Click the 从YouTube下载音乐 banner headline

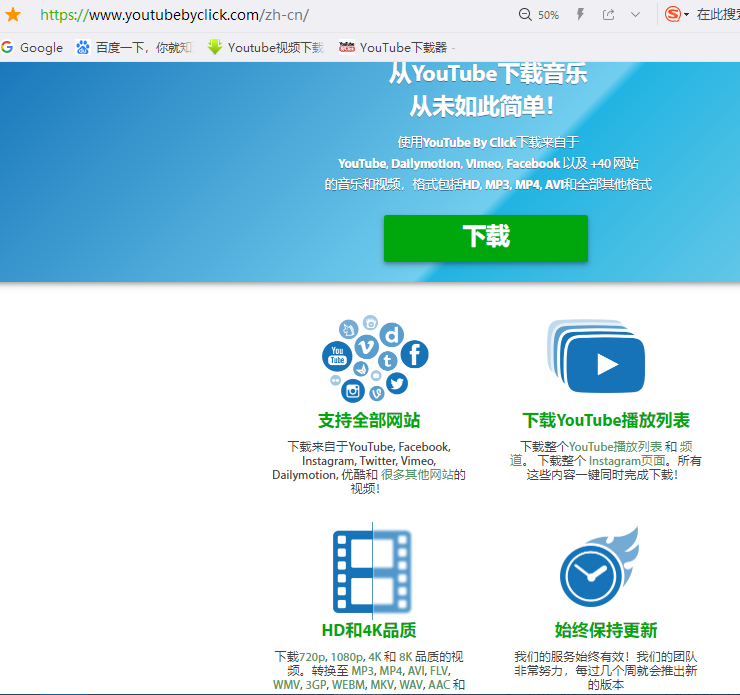click(x=488, y=74)
